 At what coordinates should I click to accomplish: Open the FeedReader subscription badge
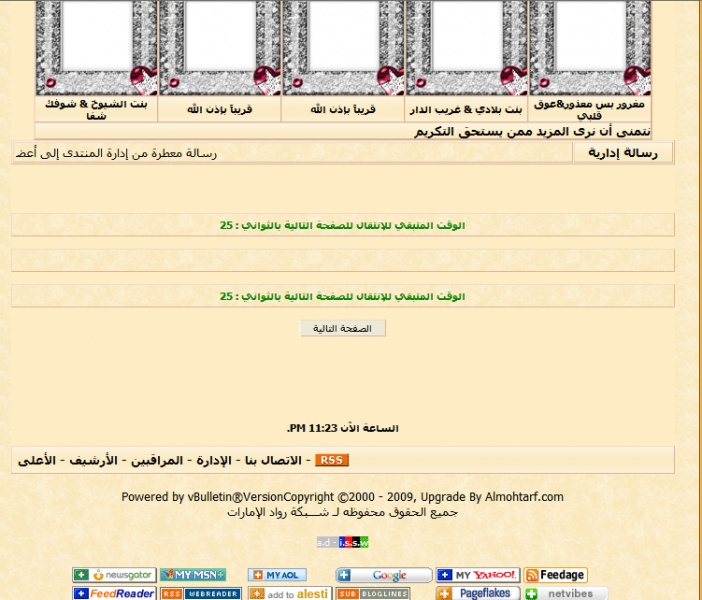[x=114, y=593]
